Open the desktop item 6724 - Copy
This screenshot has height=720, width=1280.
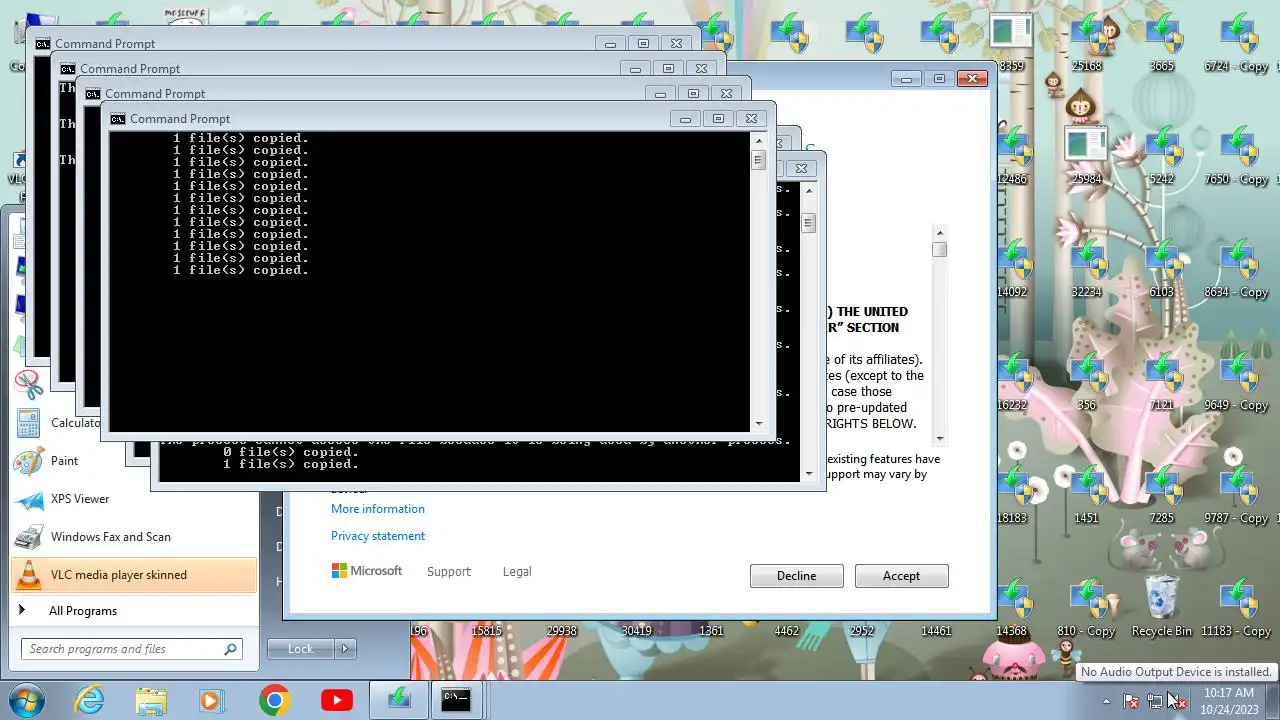[1237, 42]
